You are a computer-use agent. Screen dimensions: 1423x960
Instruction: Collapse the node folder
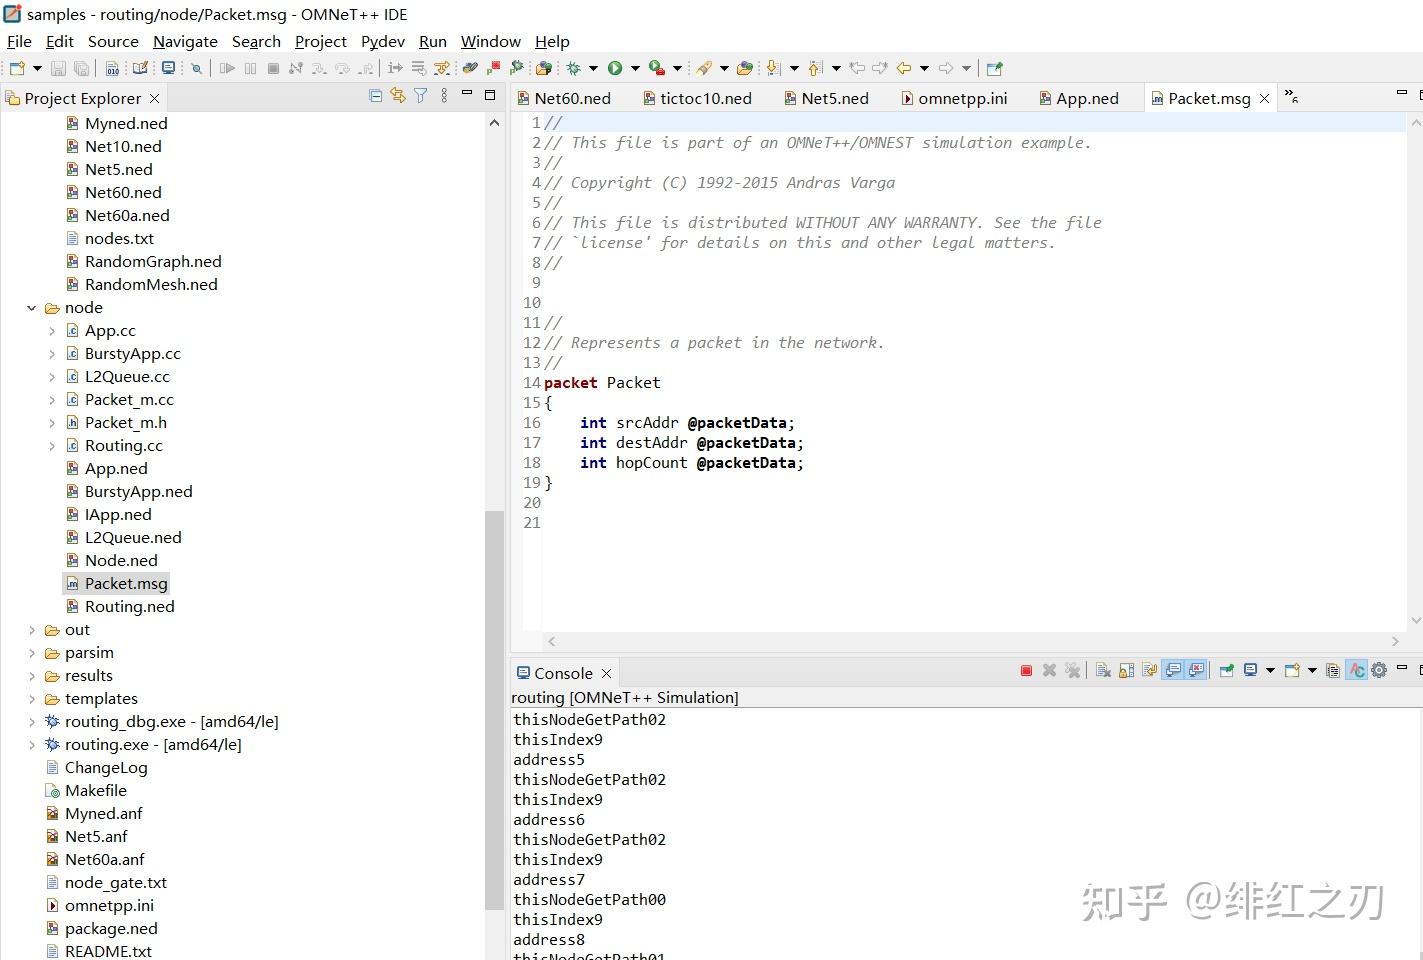tap(32, 308)
